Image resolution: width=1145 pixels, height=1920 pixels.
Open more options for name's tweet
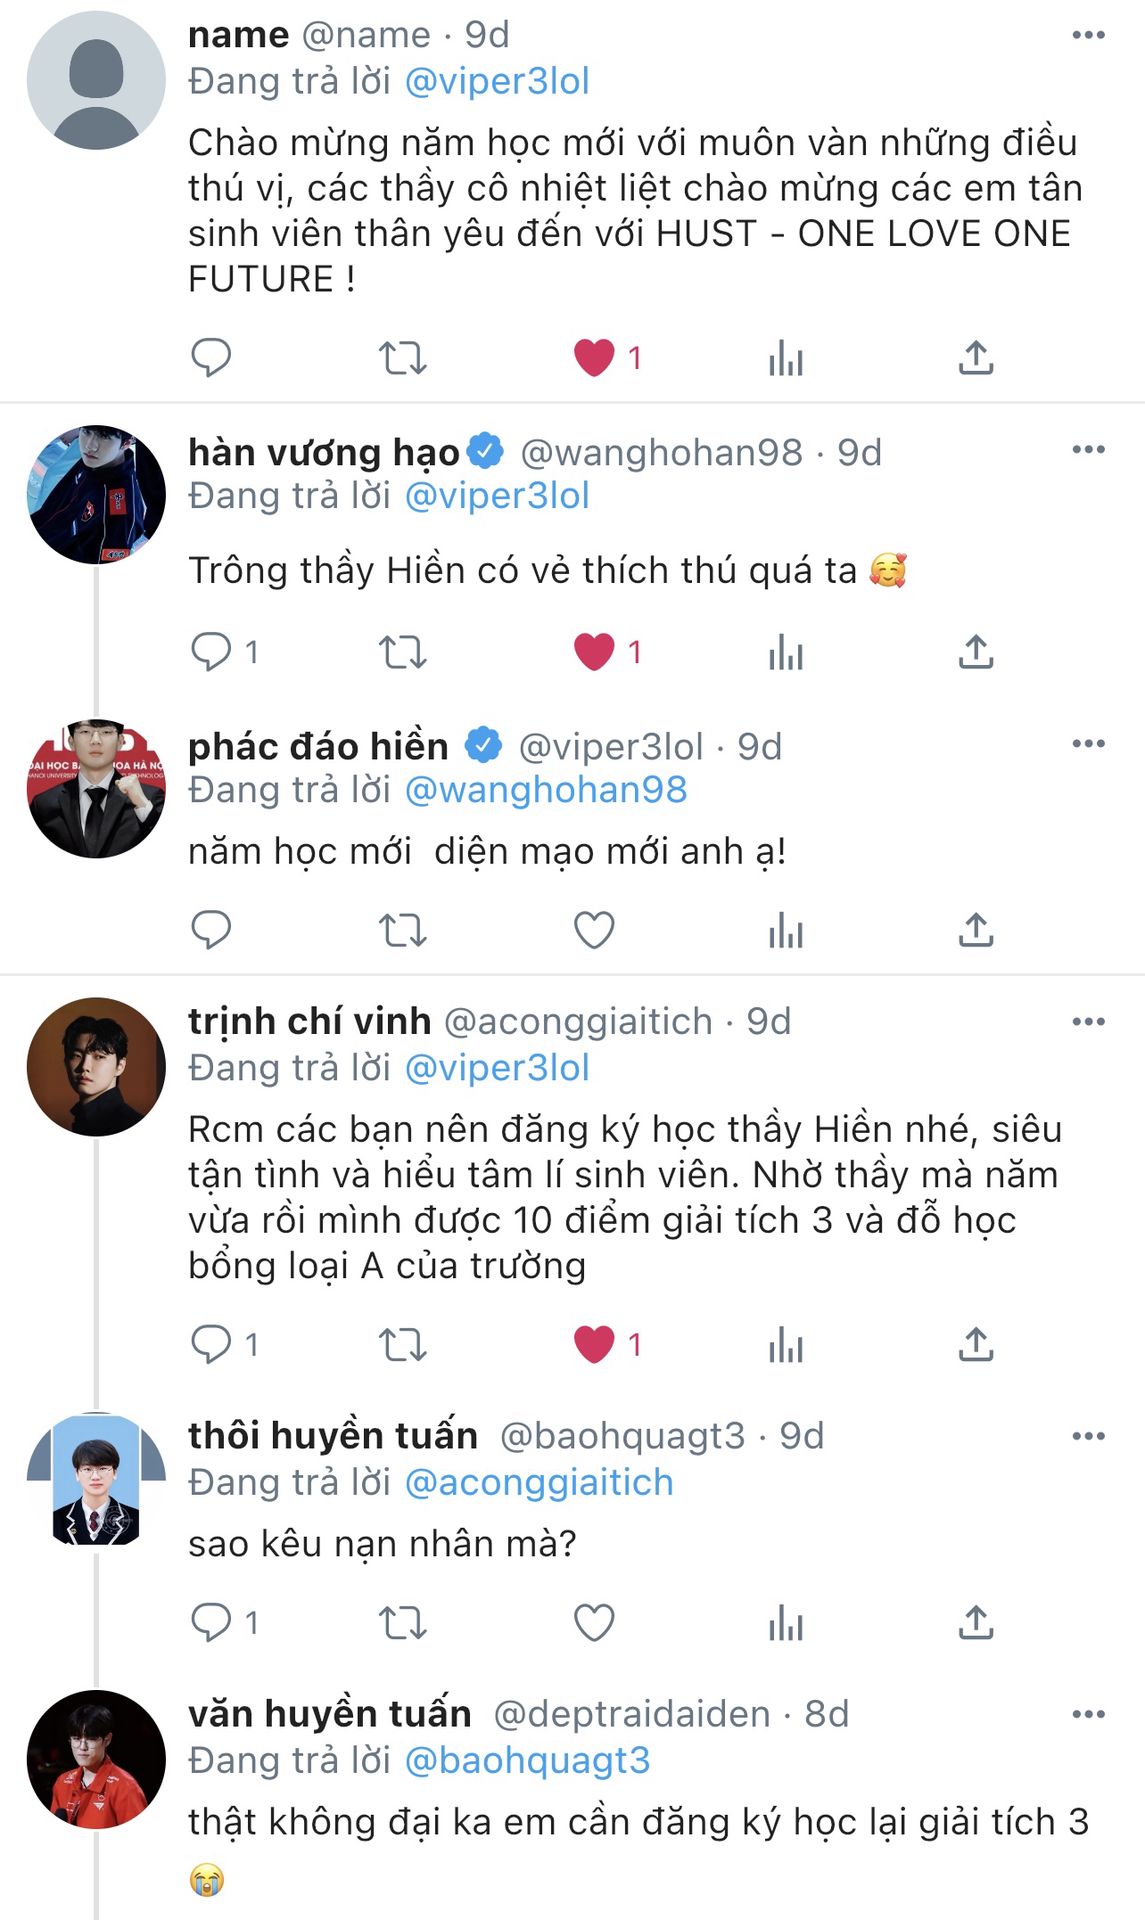pyautogui.click(x=1088, y=35)
